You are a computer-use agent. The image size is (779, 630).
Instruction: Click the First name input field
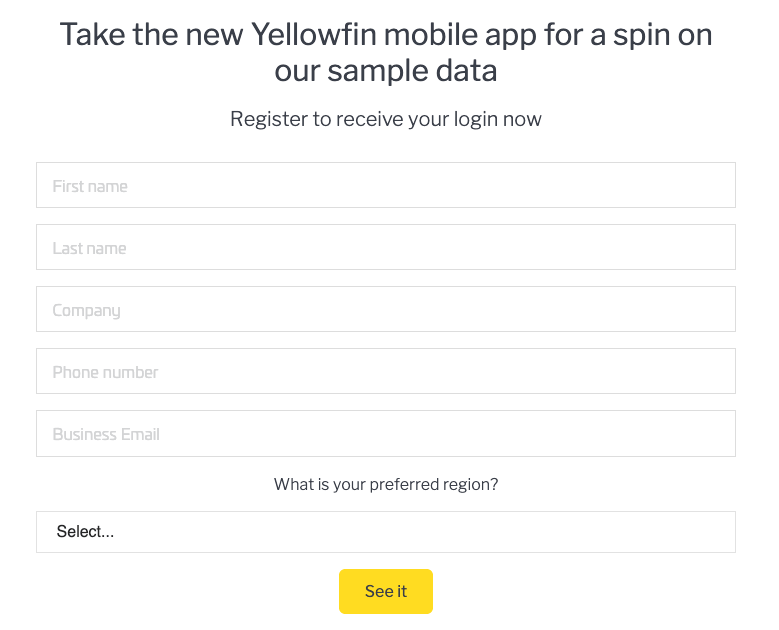385,186
